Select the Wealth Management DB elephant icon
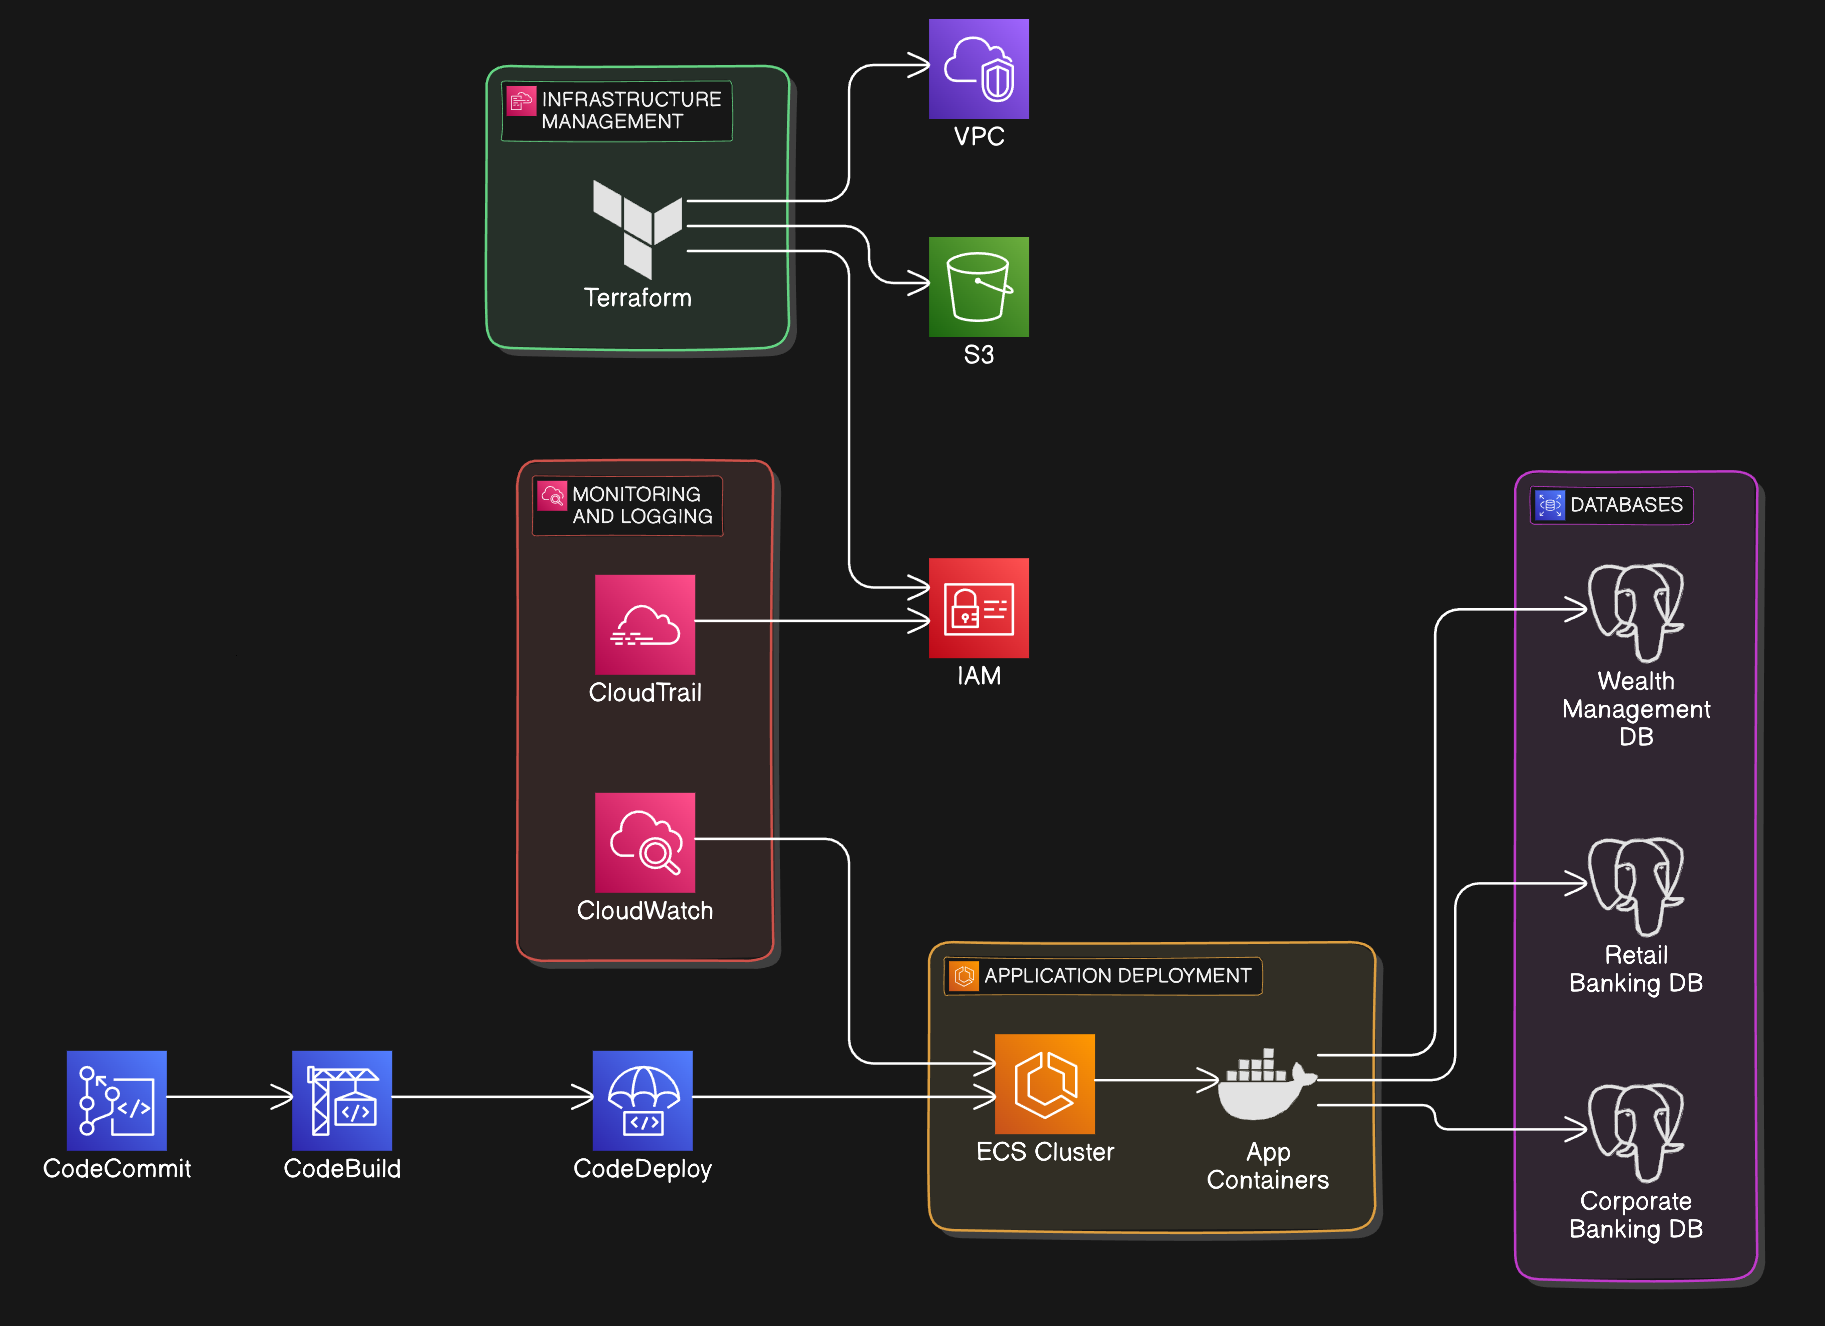Image resolution: width=1825 pixels, height=1326 pixels. (1636, 613)
